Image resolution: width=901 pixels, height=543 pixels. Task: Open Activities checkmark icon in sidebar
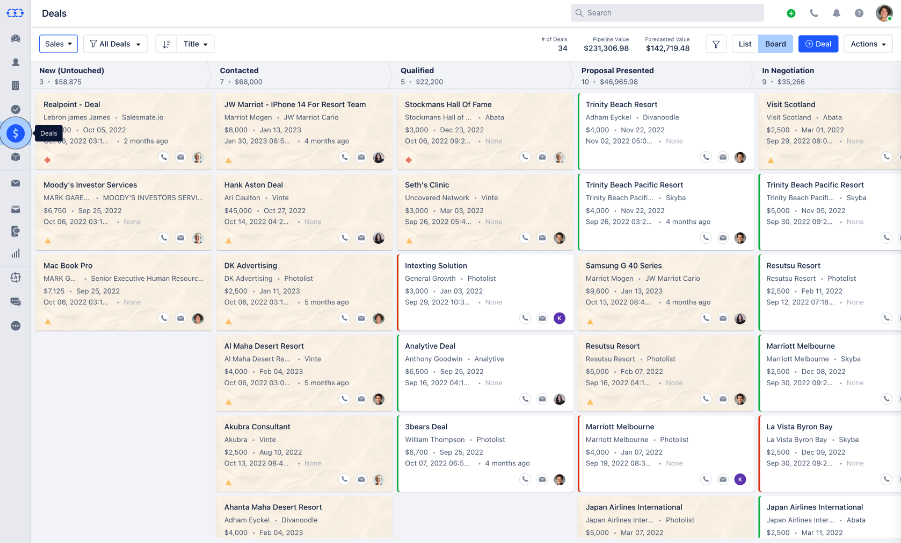16,109
